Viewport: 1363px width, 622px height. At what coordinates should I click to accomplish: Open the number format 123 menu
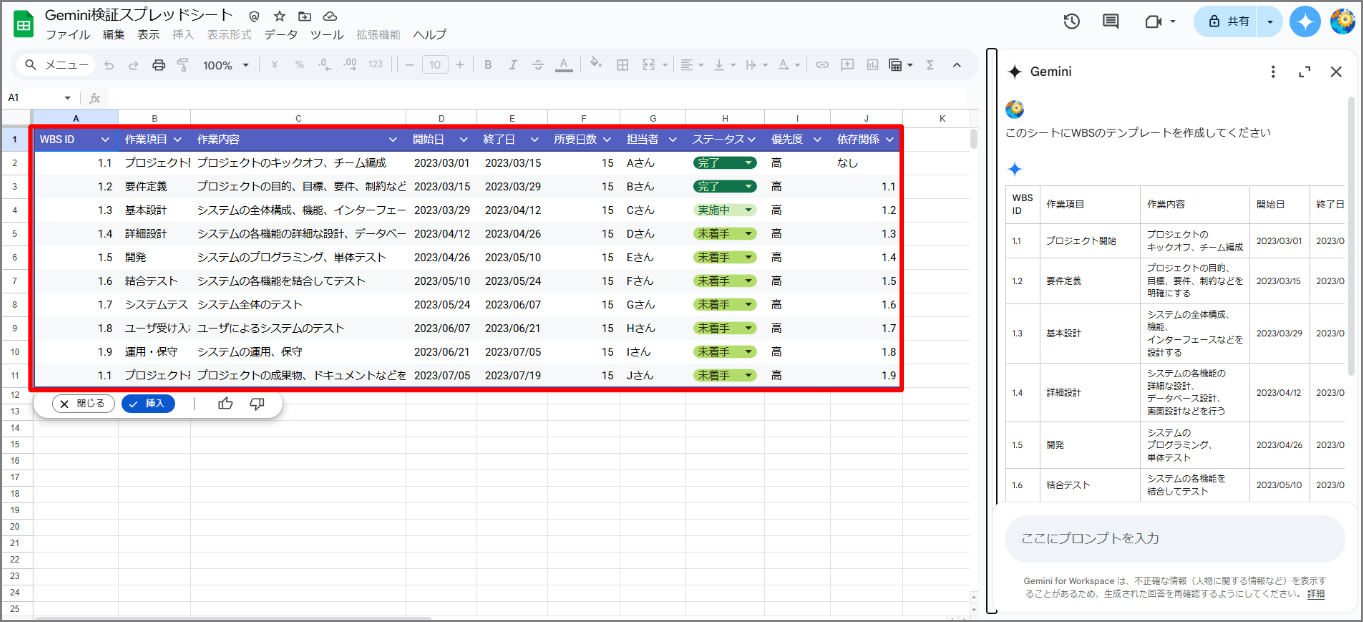(375, 65)
